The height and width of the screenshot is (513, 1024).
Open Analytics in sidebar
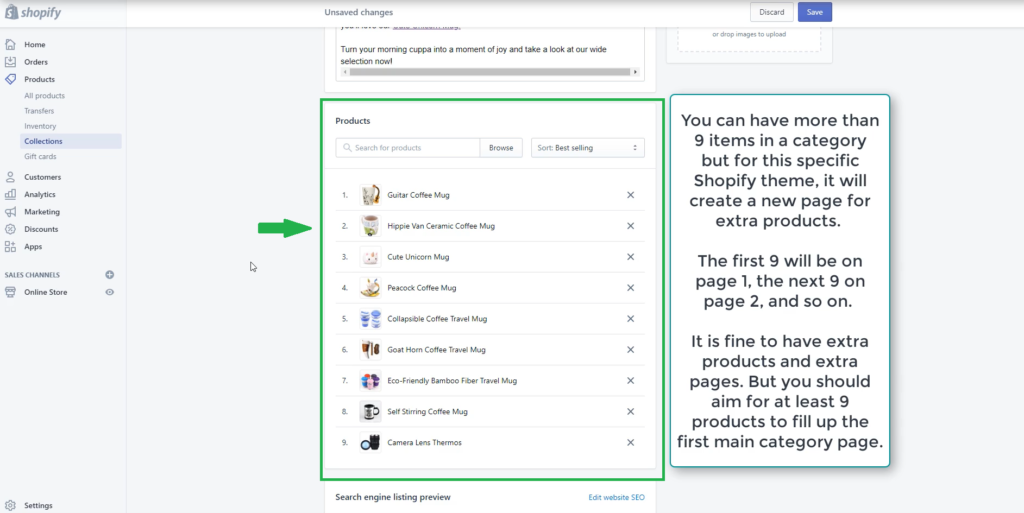tap(40, 194)
